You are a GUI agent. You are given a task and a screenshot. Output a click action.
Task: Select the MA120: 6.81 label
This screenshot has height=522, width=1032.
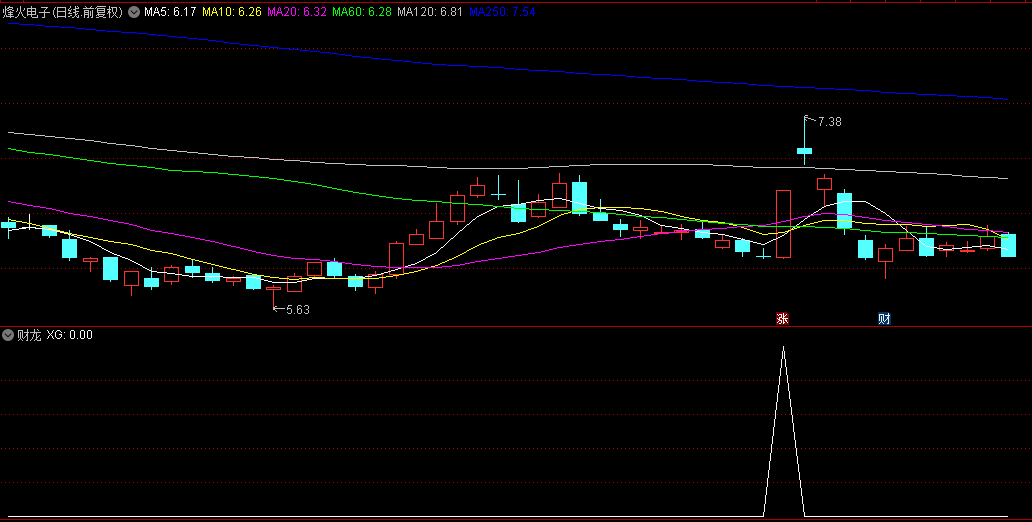(x=430, y=12)
